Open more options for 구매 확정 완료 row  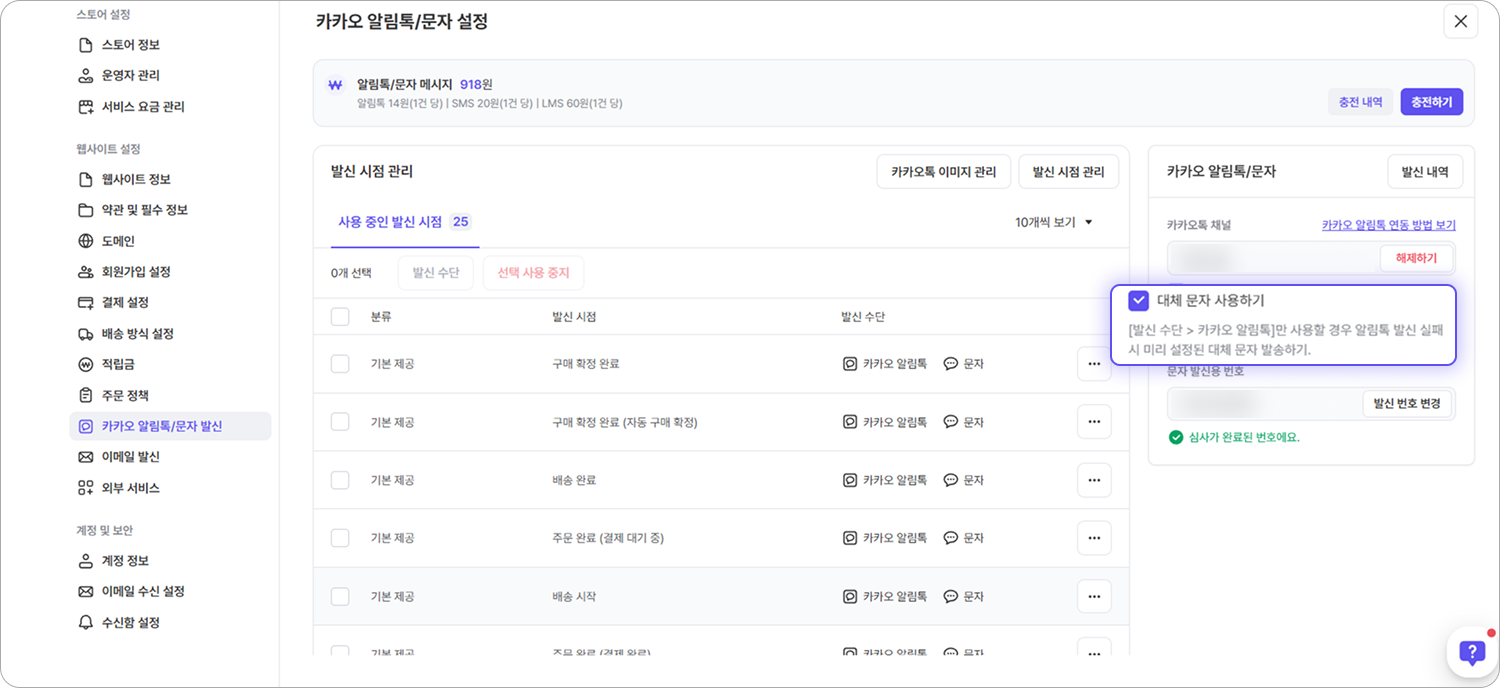coord(1094,364)
